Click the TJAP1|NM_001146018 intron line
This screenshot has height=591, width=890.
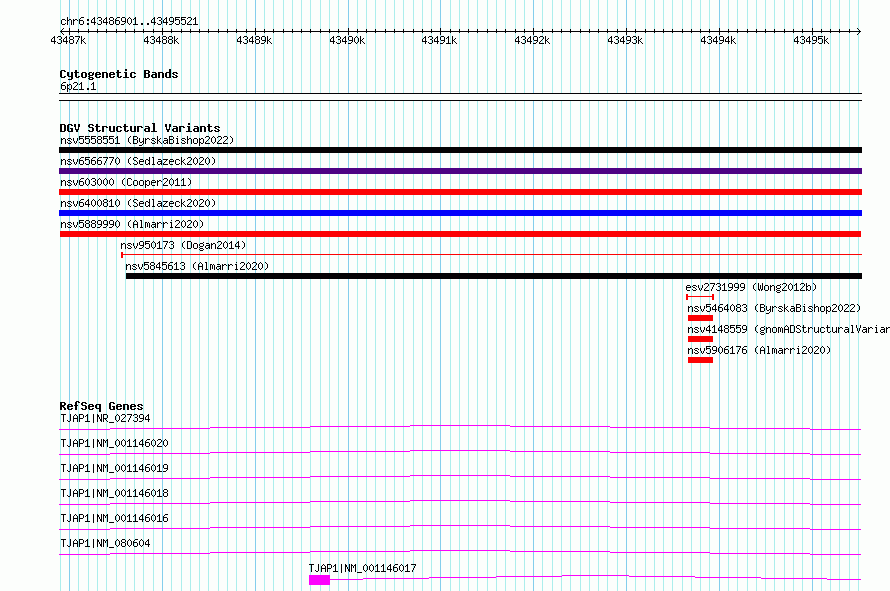(460, 502)
